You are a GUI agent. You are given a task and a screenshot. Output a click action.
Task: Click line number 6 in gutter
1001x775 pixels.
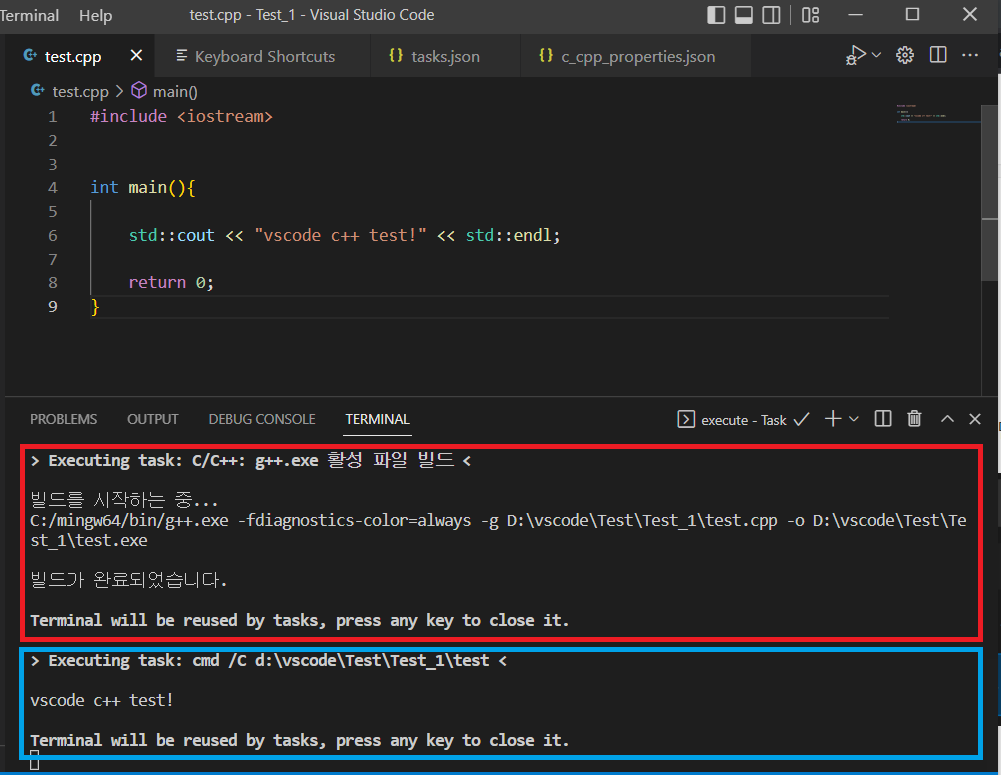coord(52,235)
